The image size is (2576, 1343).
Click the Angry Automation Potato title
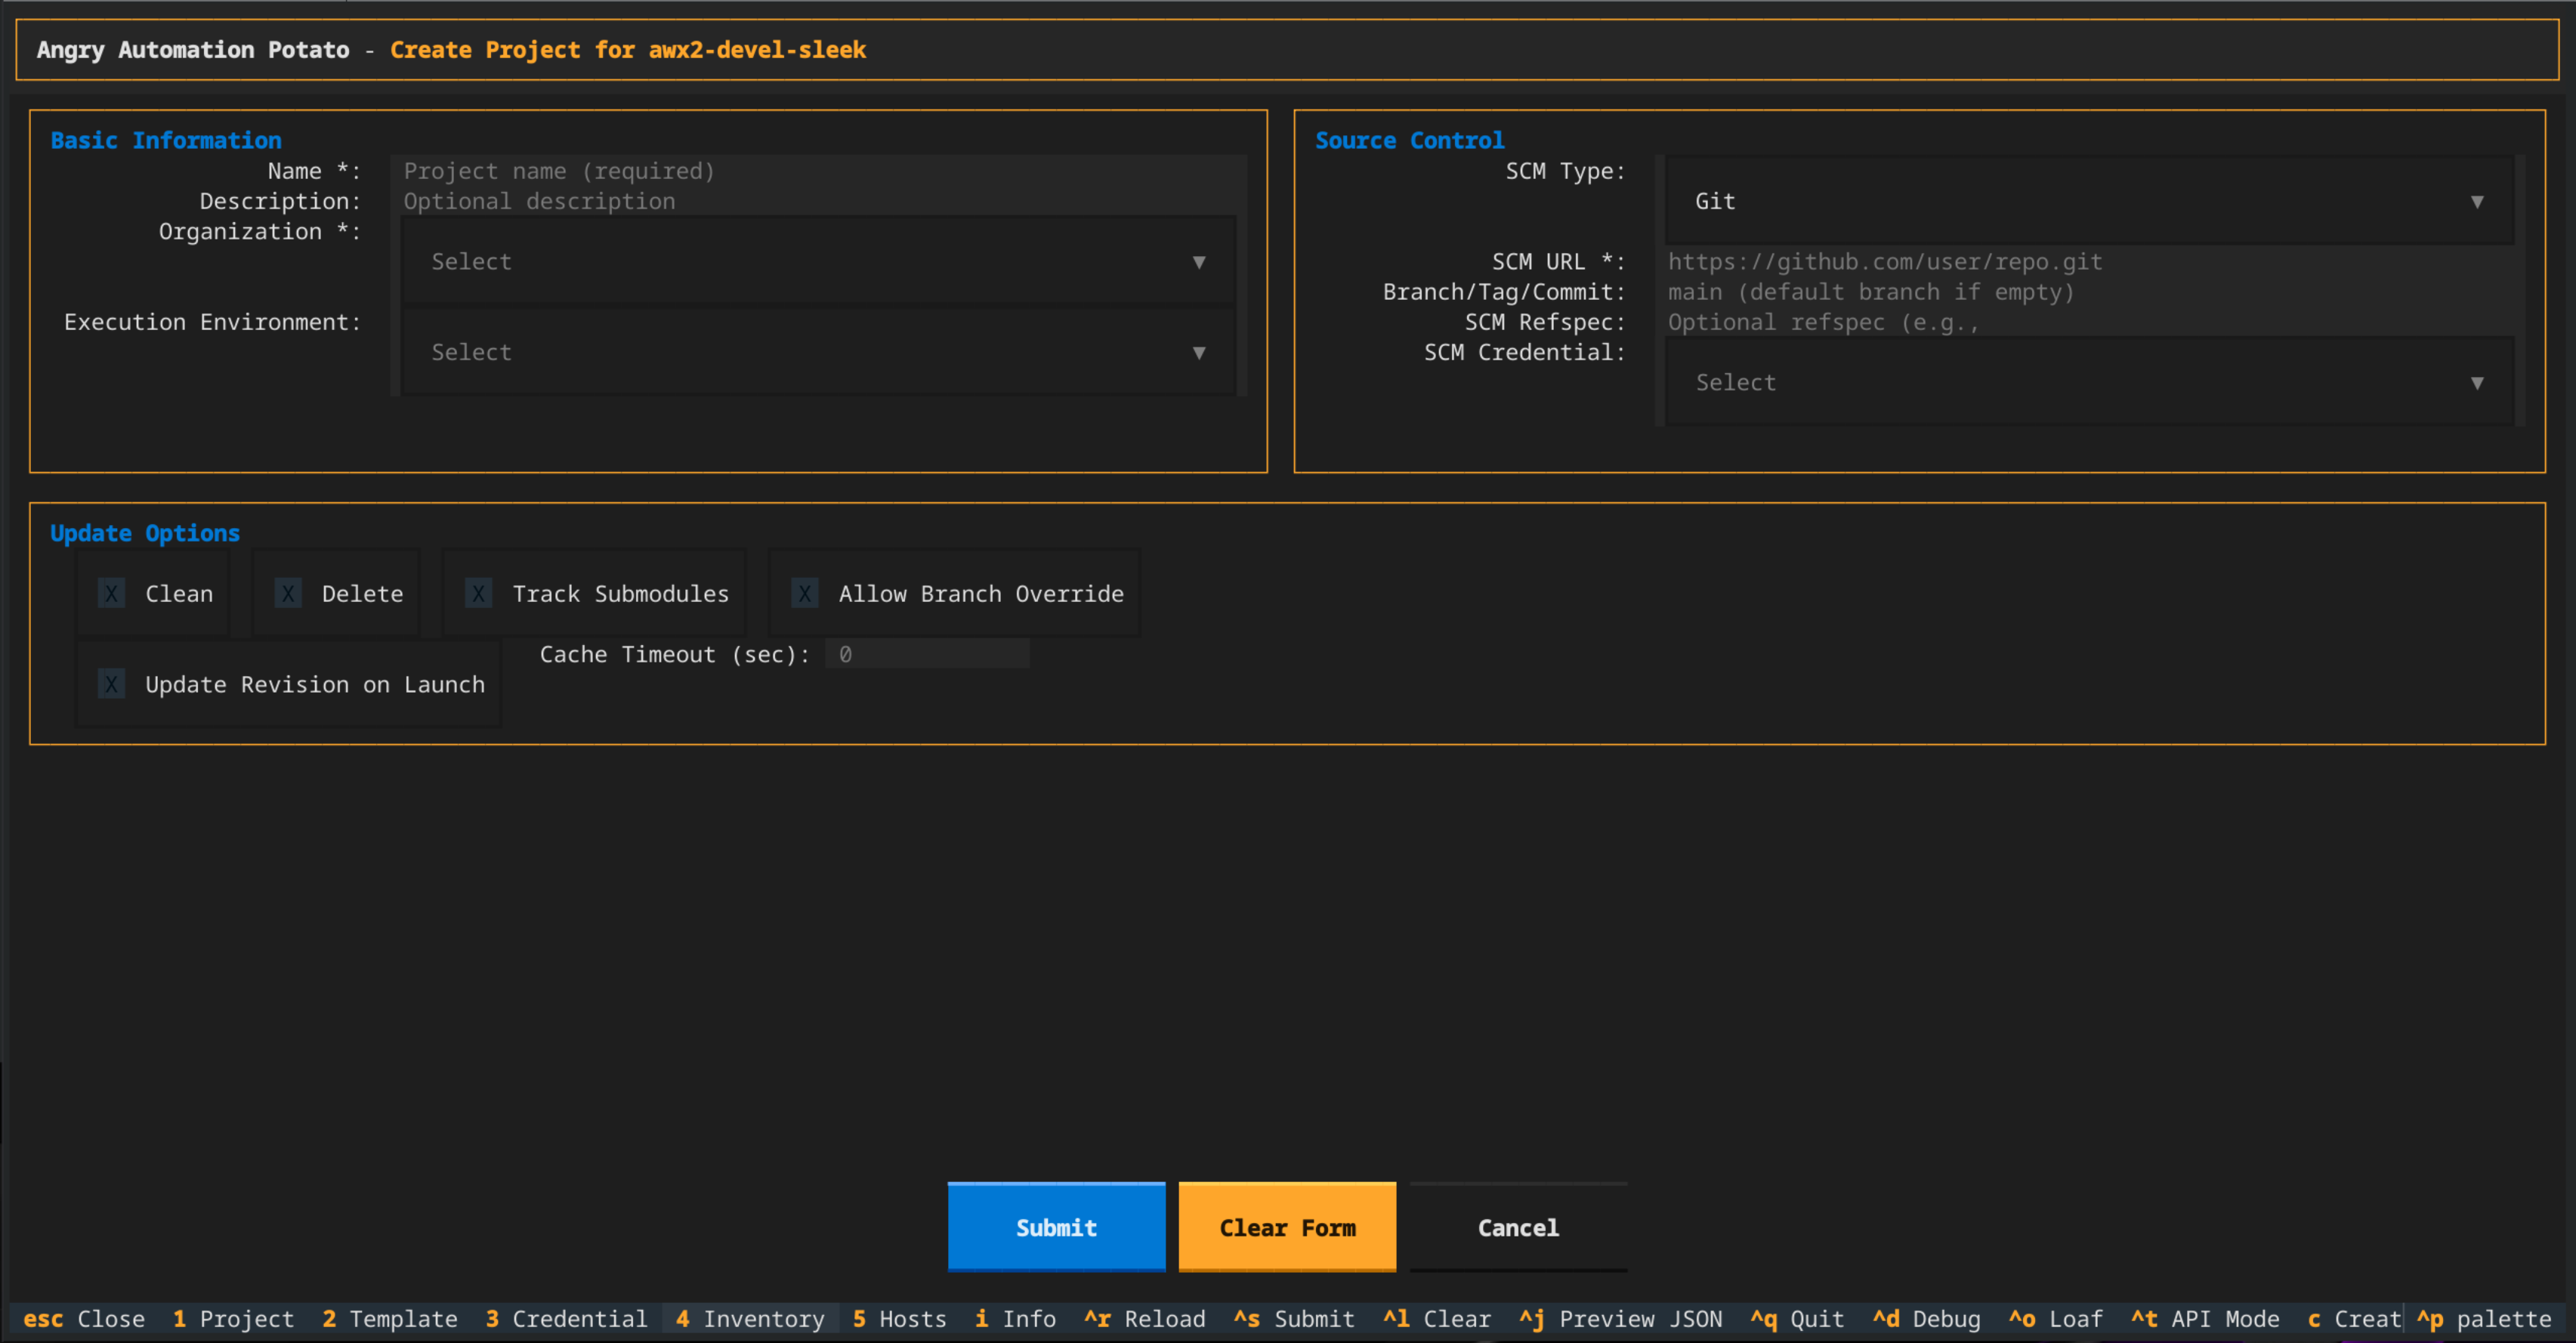pyautogui.click(x=193, y=50)
